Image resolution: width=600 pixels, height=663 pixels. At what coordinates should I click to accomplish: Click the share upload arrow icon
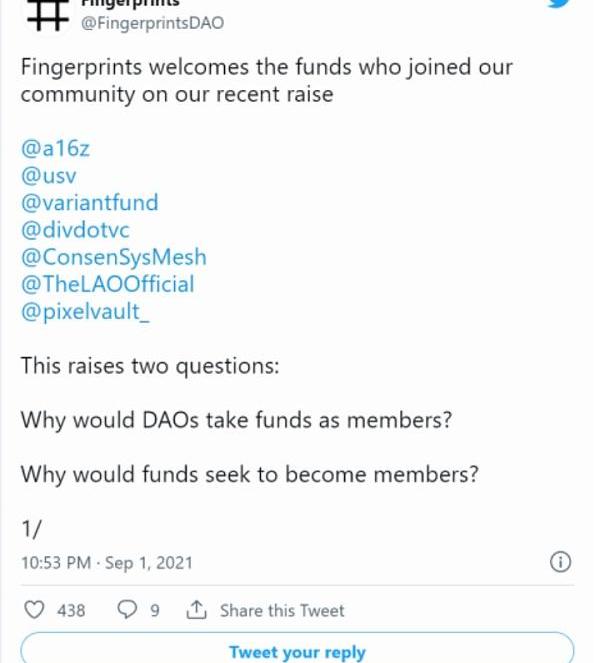(197, 610)
